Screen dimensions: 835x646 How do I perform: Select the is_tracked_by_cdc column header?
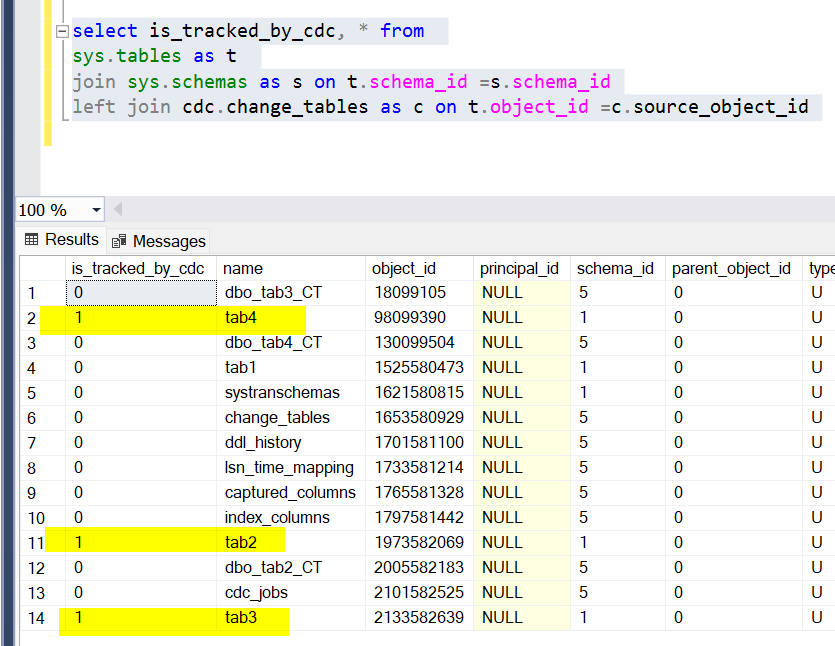(x=141, y=268)
